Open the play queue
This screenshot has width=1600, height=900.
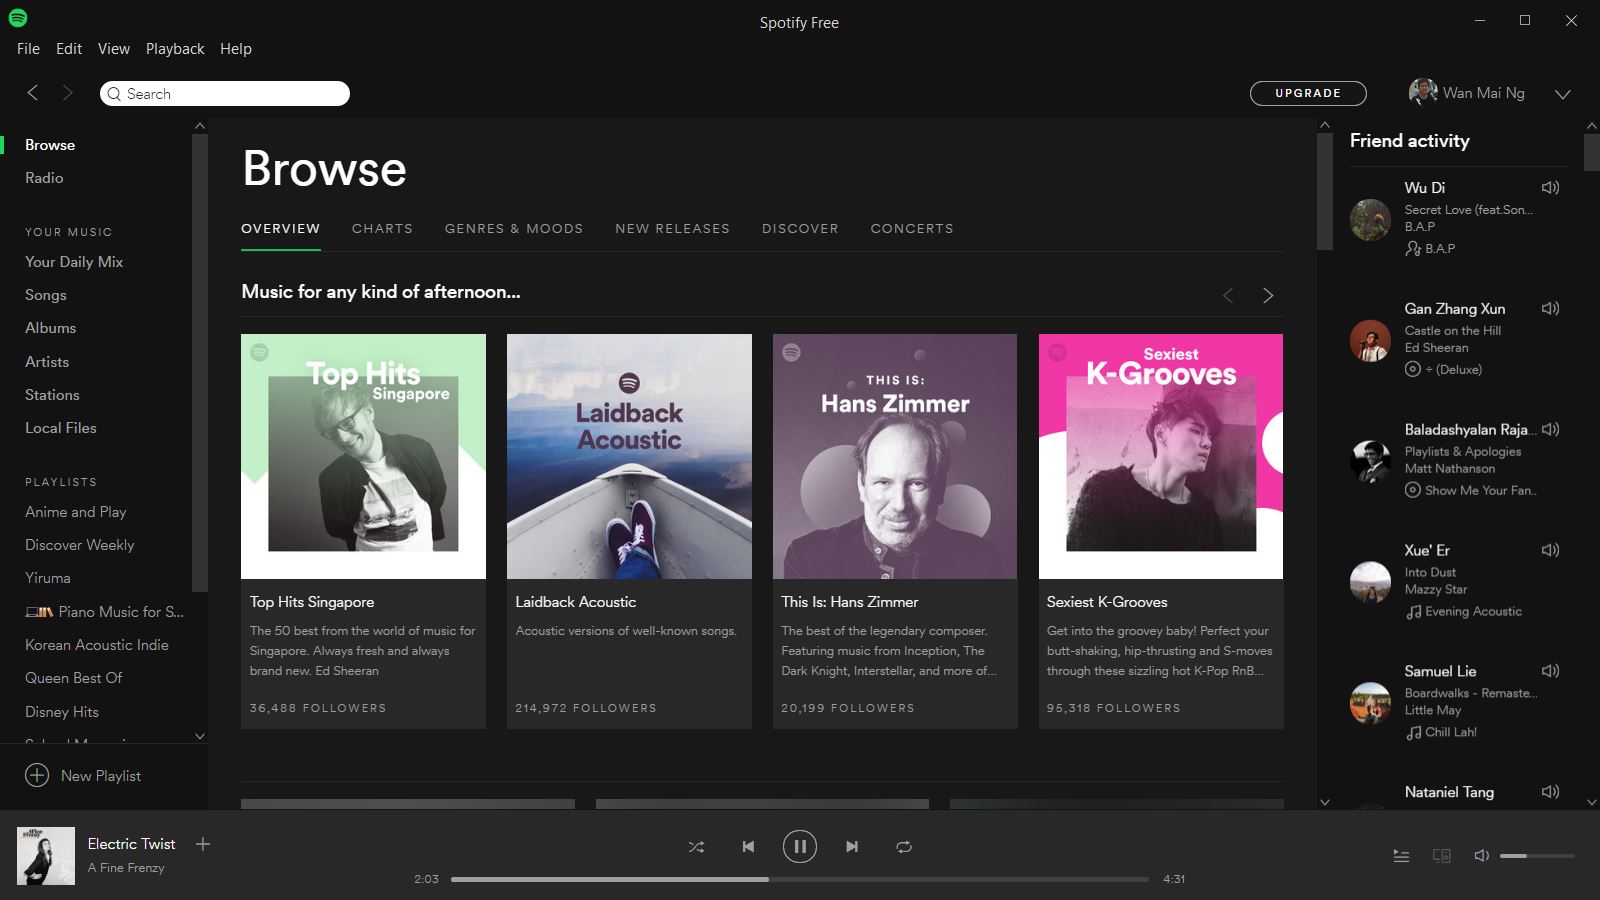click(1400, 856)
